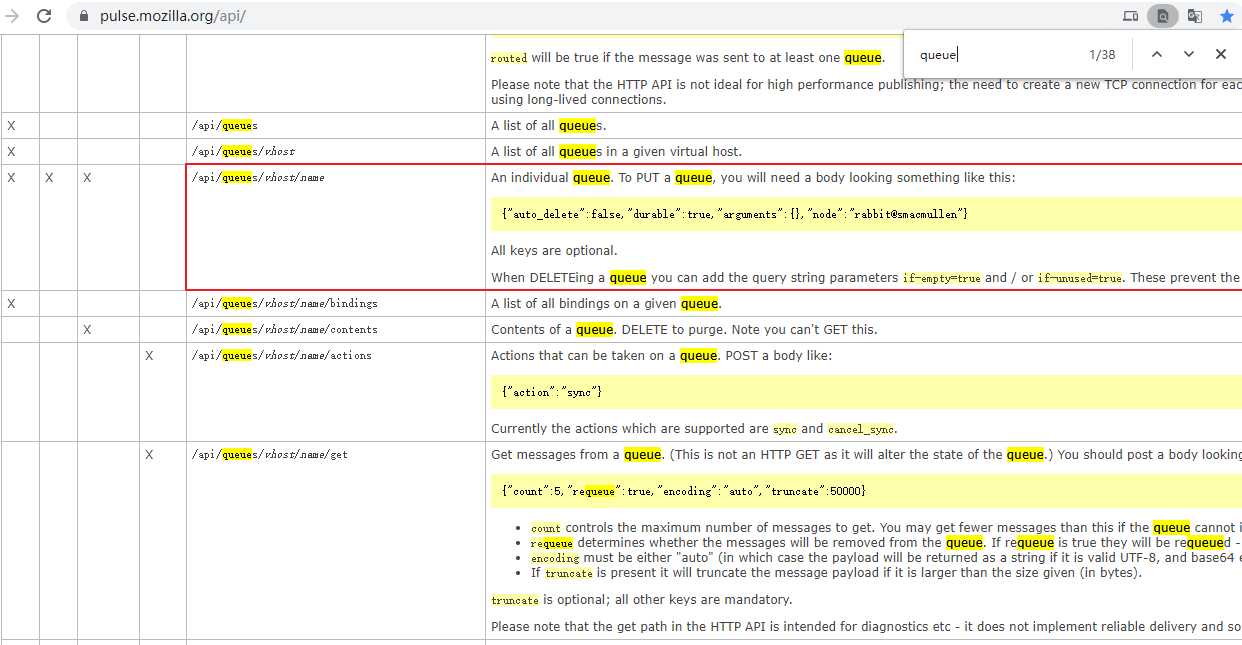The image size is (1242, 645).
Task: Open the translate page icon
Action: click(x=1195, y=16)
